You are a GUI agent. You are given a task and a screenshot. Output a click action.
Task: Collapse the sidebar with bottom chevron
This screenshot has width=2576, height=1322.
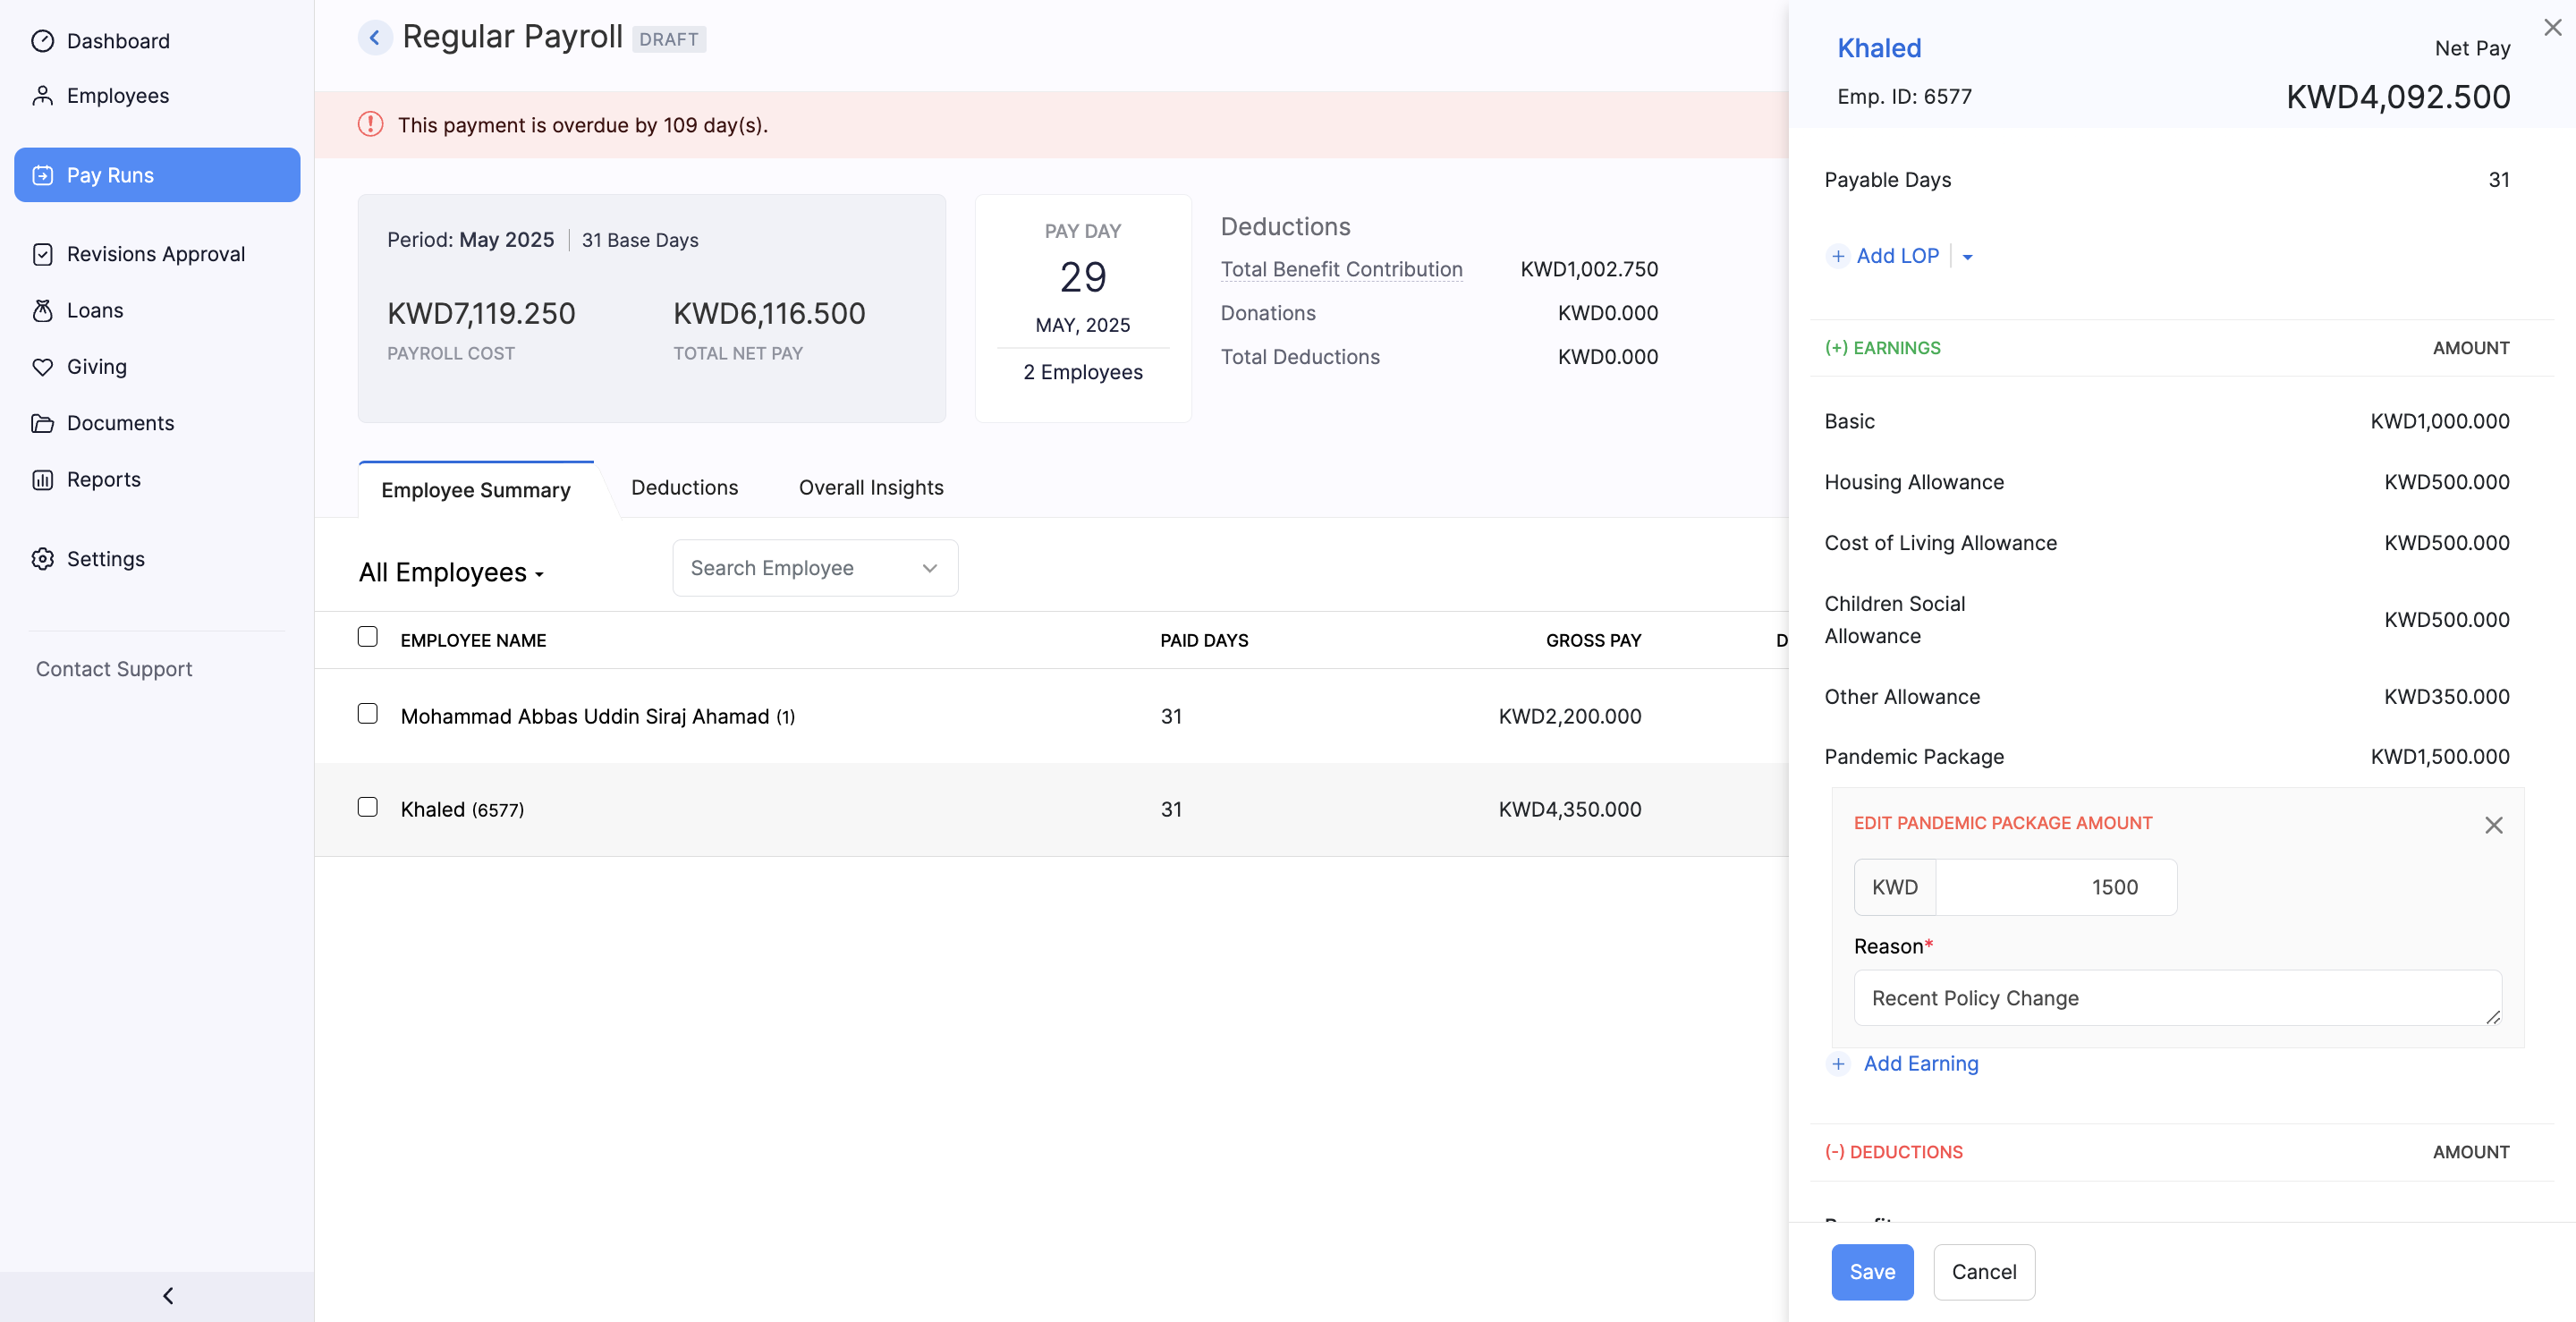click(168, 1296)
